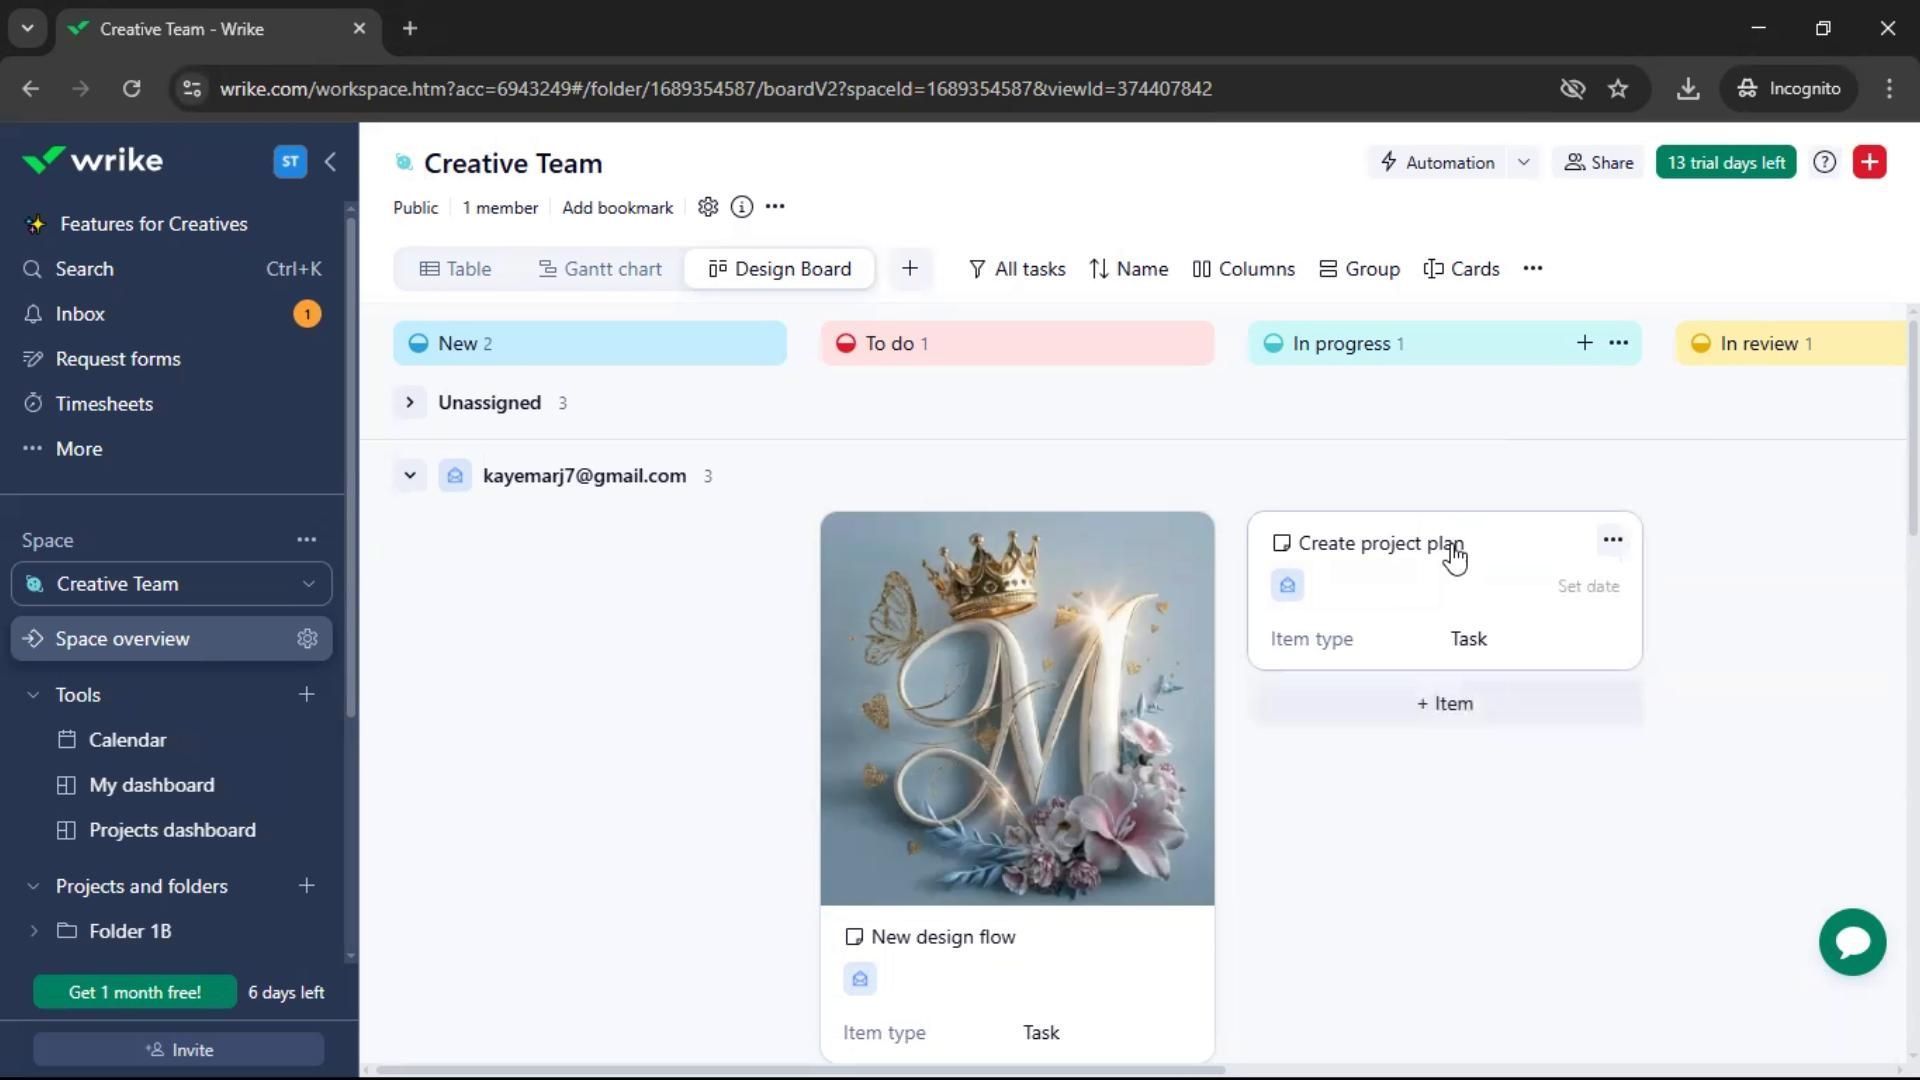Open Inbox notifications in sidebar
Image resolution: width=1920 pixels, height=1080 pixels.
[x=80, y=314]
